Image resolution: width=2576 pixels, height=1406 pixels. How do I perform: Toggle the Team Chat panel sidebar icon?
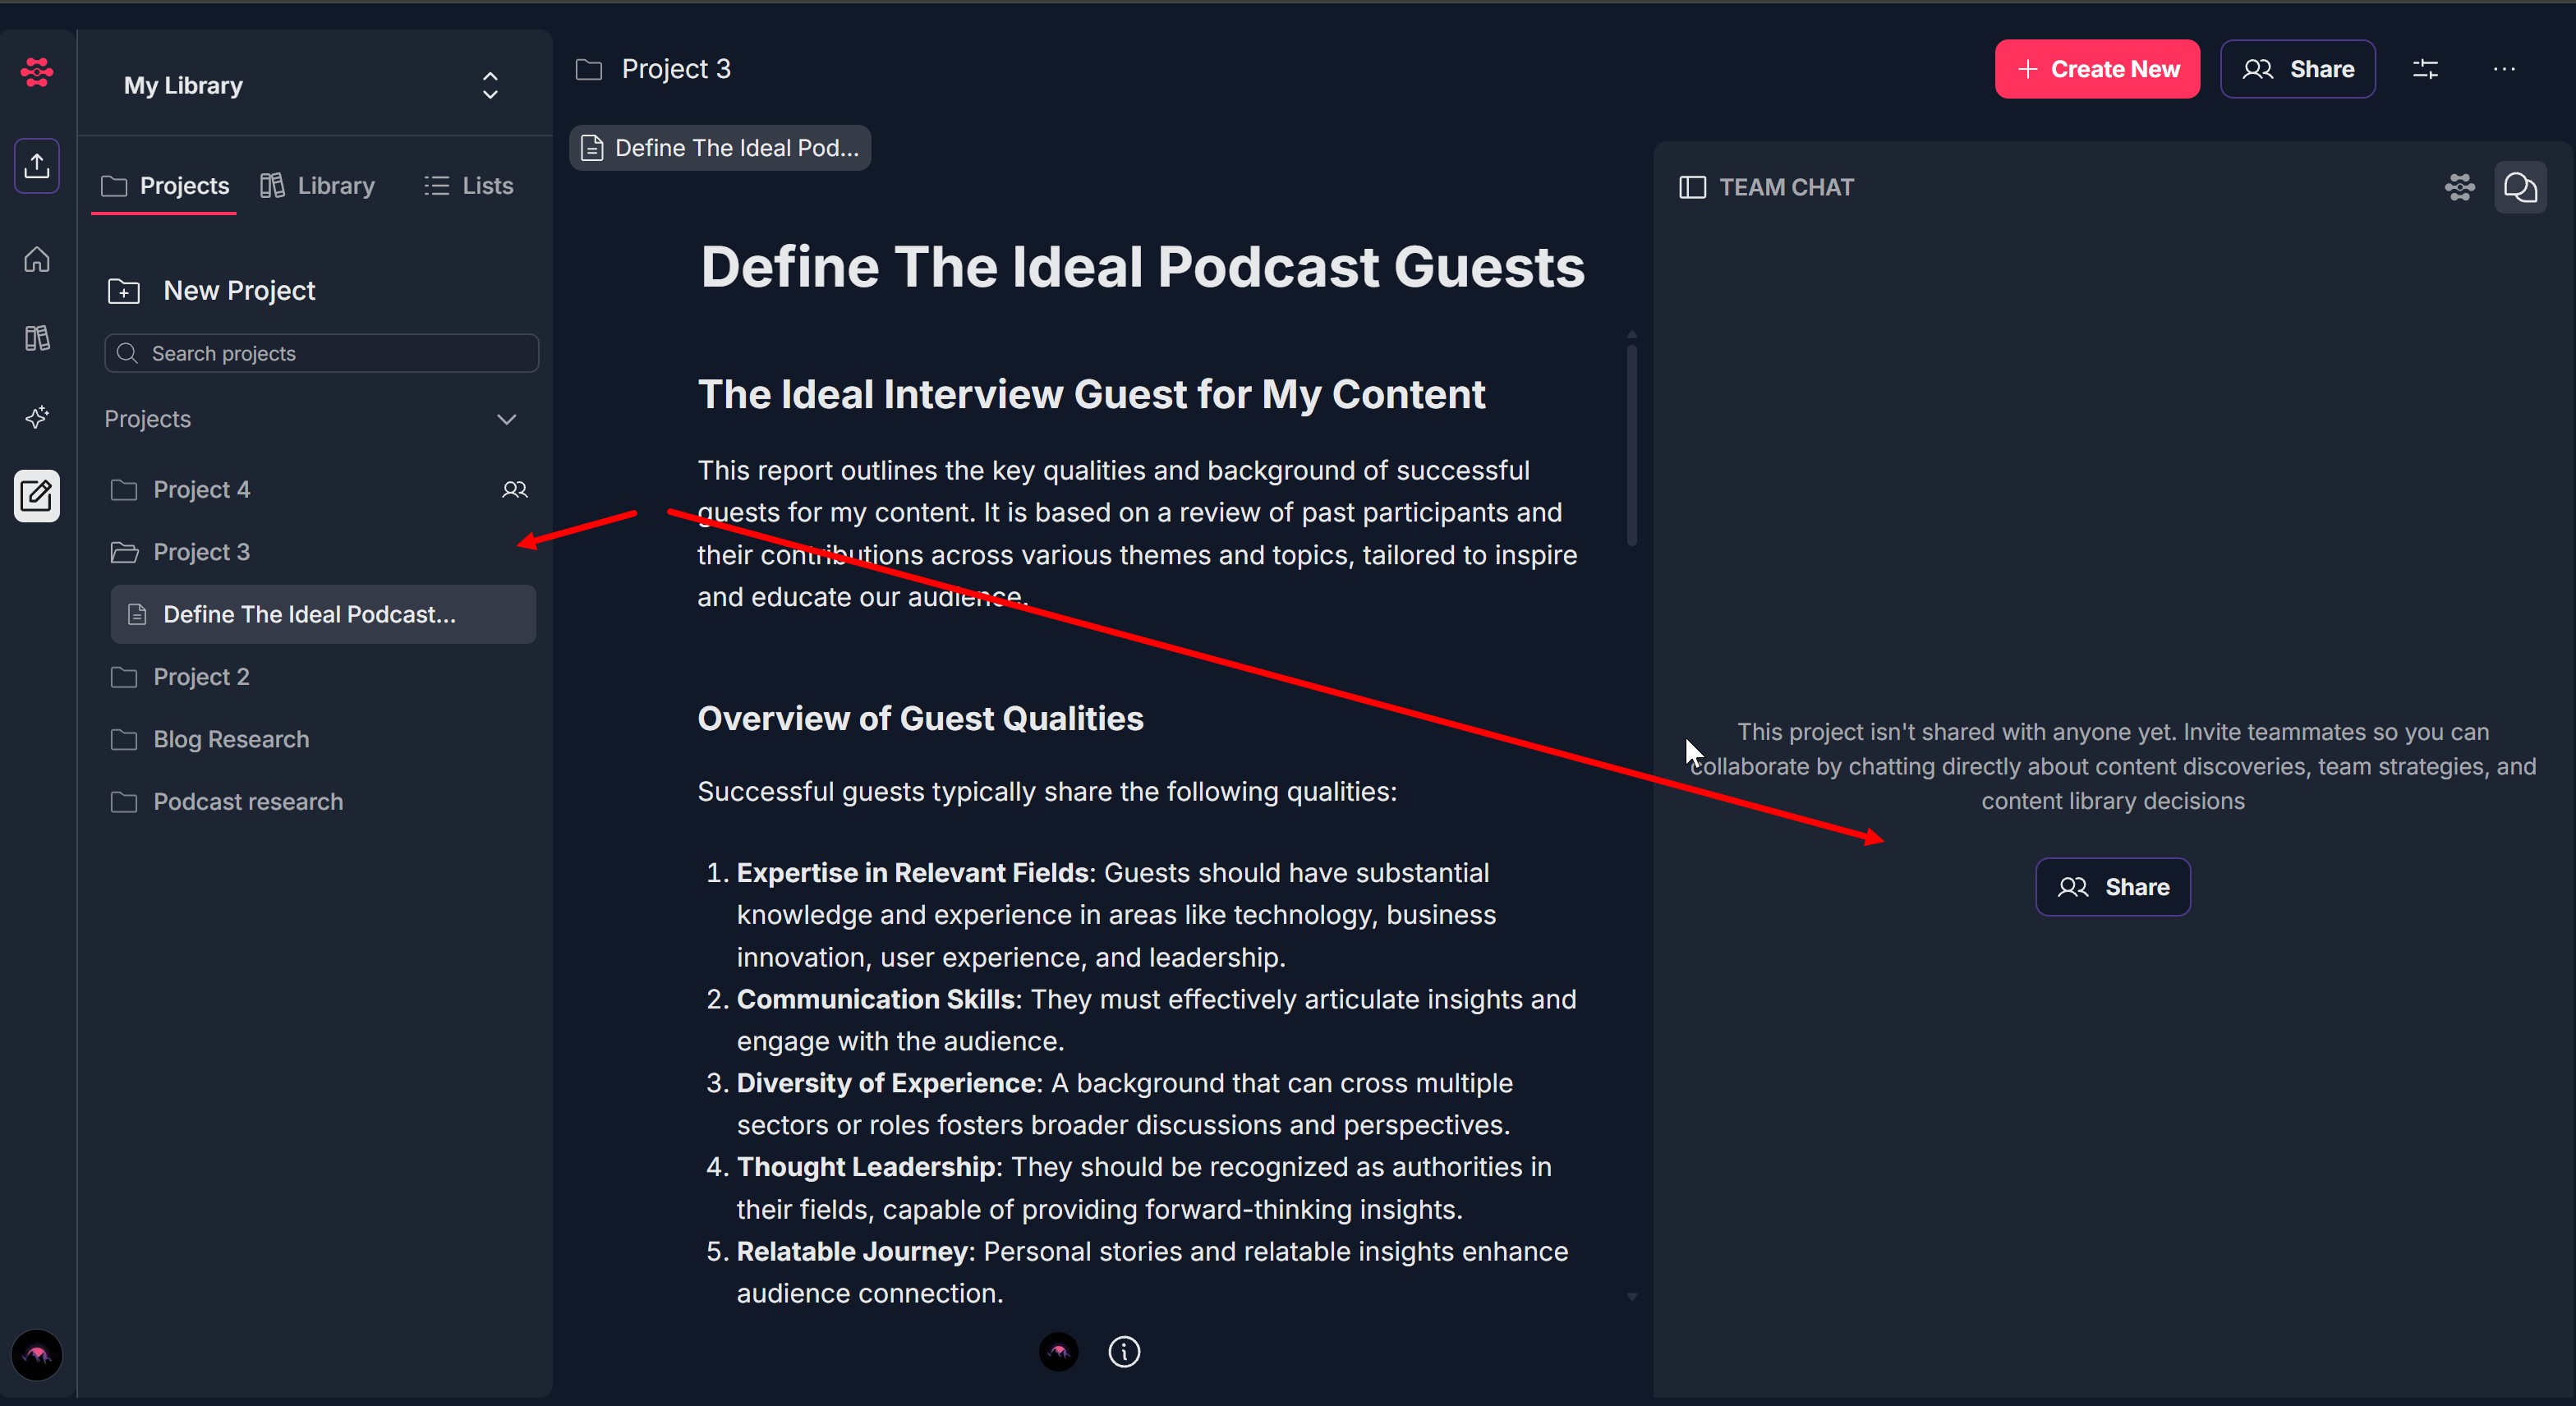pyautogui.click(x=1692, y=187)
